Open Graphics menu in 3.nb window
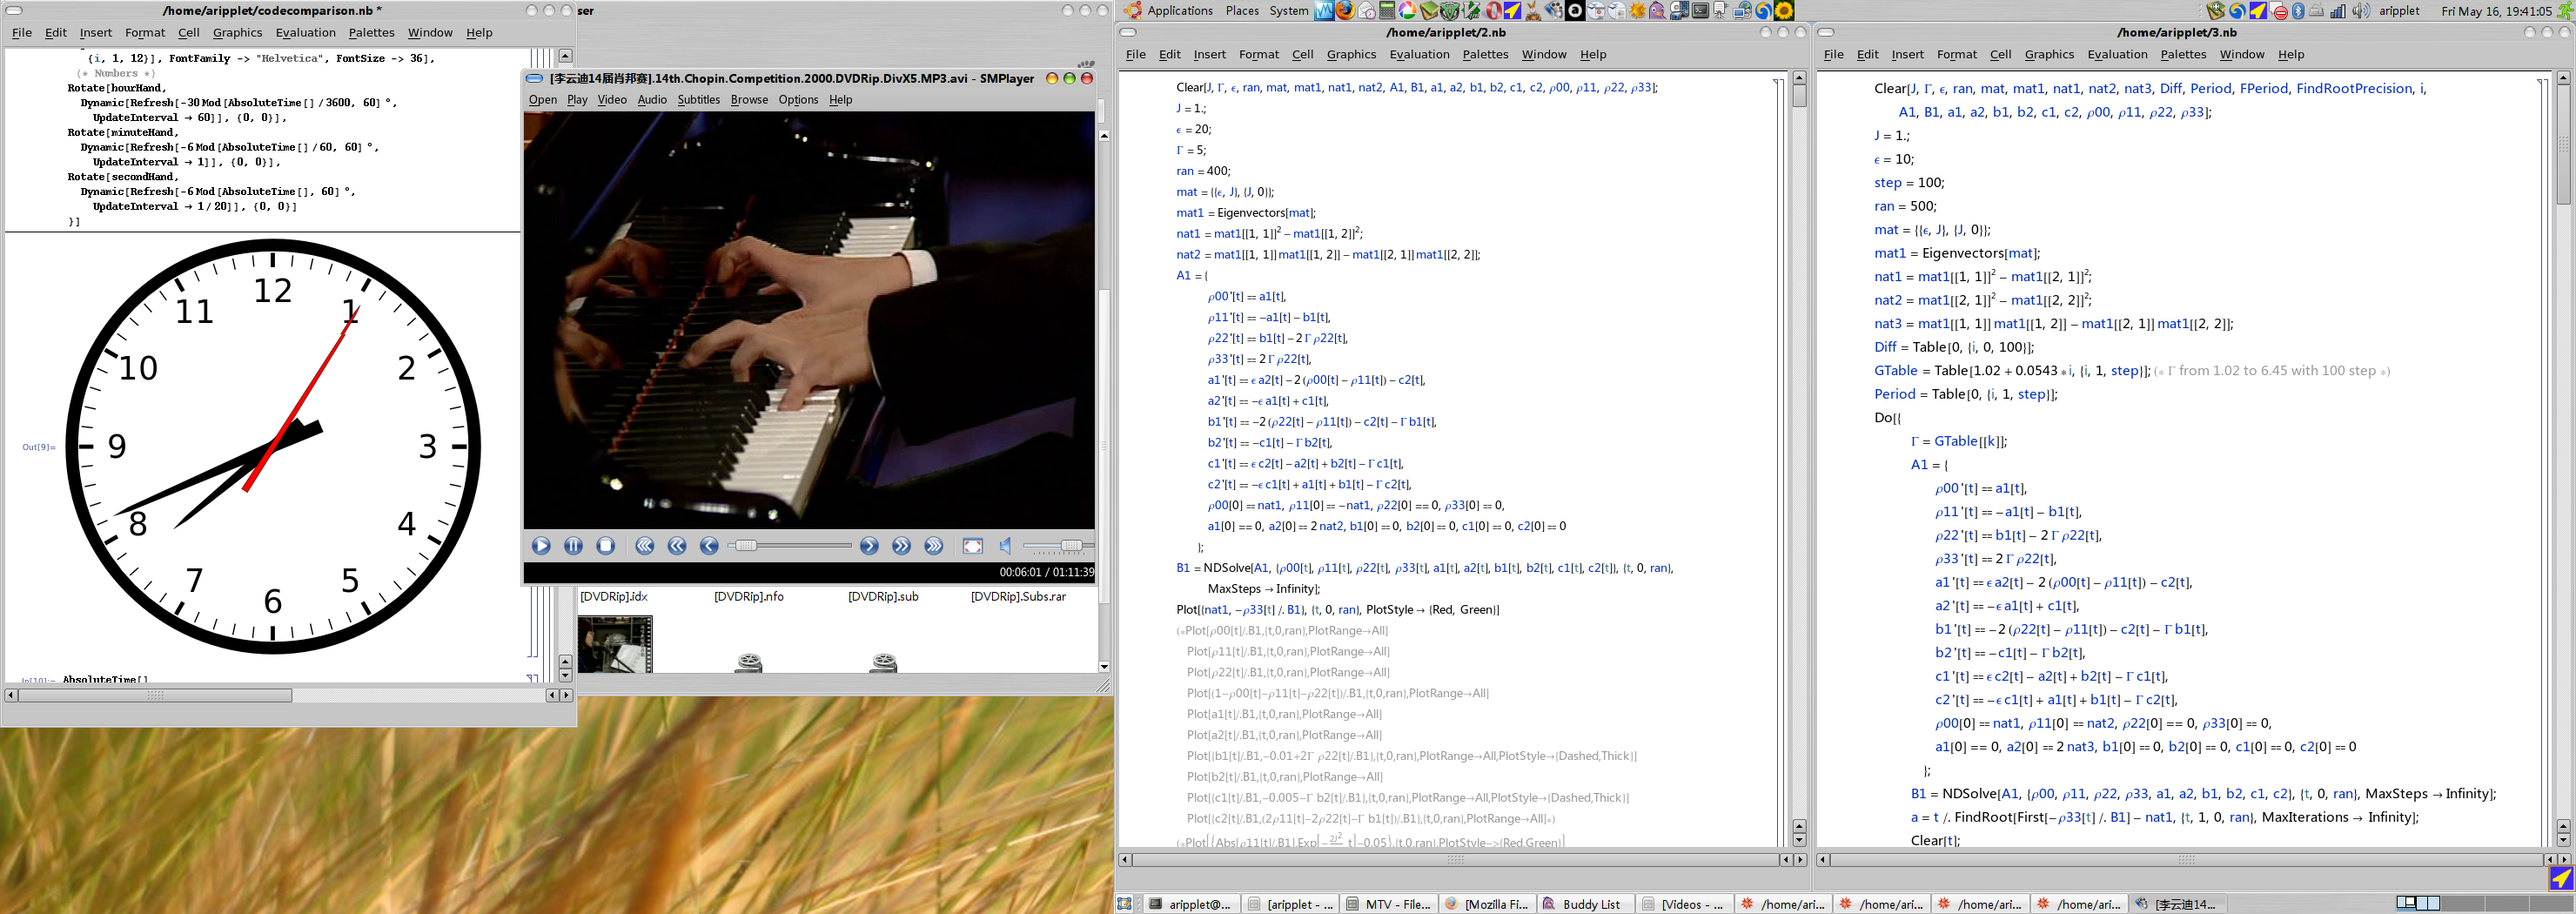This screenshot has height=914, width=2576. click(2049, 55)
